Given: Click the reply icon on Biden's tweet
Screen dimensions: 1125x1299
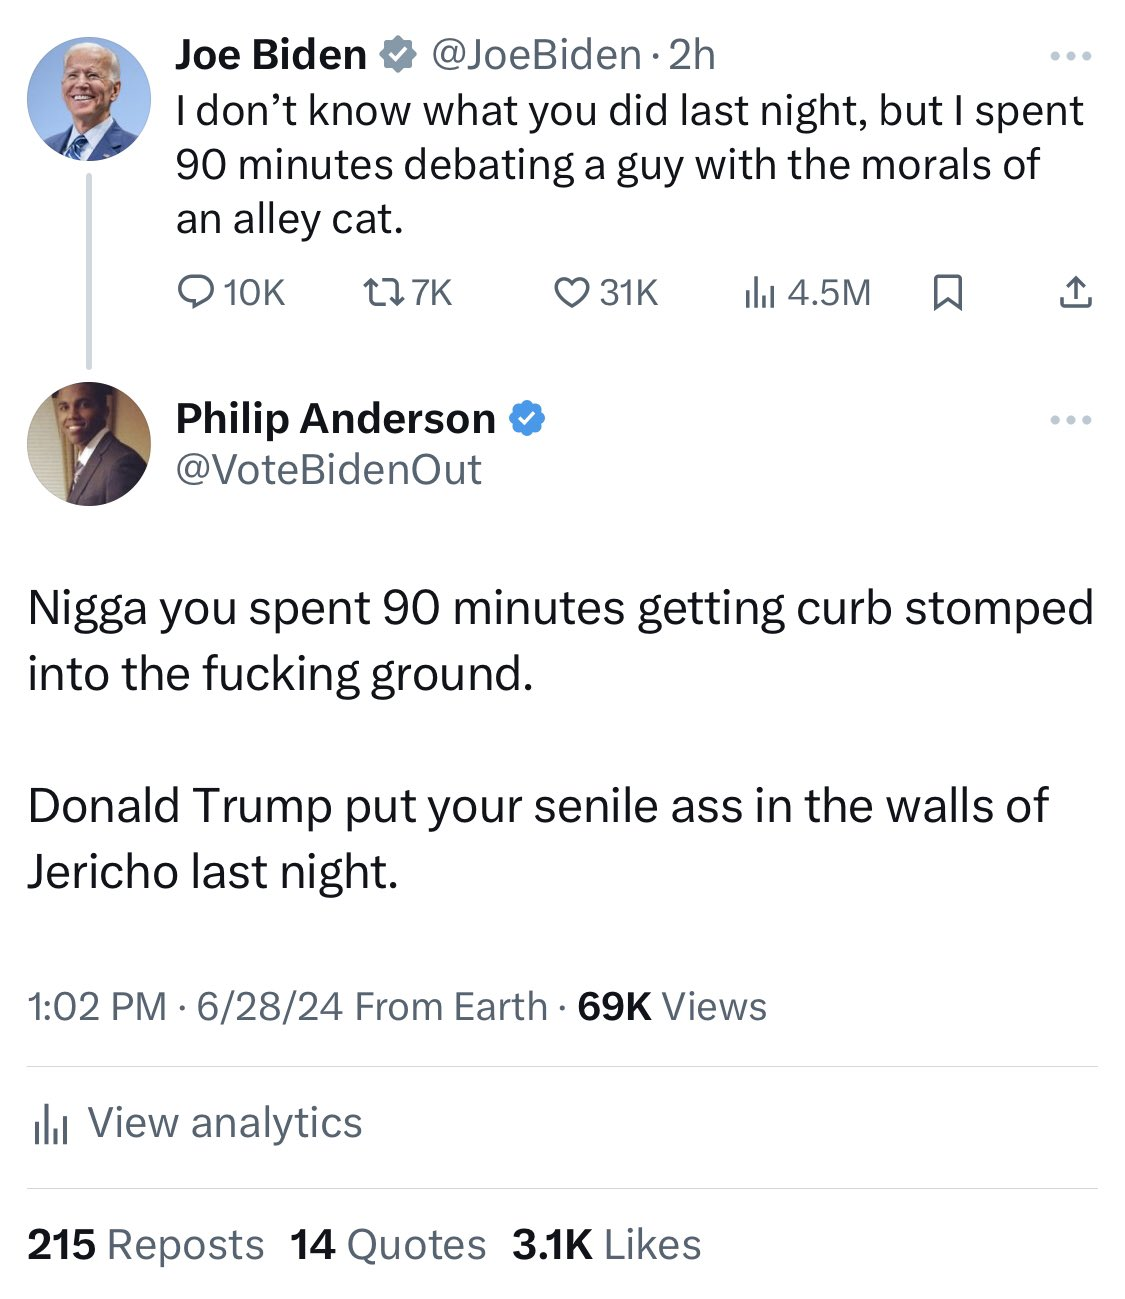Looking at the screenshot, I should [x=195, y=292].
